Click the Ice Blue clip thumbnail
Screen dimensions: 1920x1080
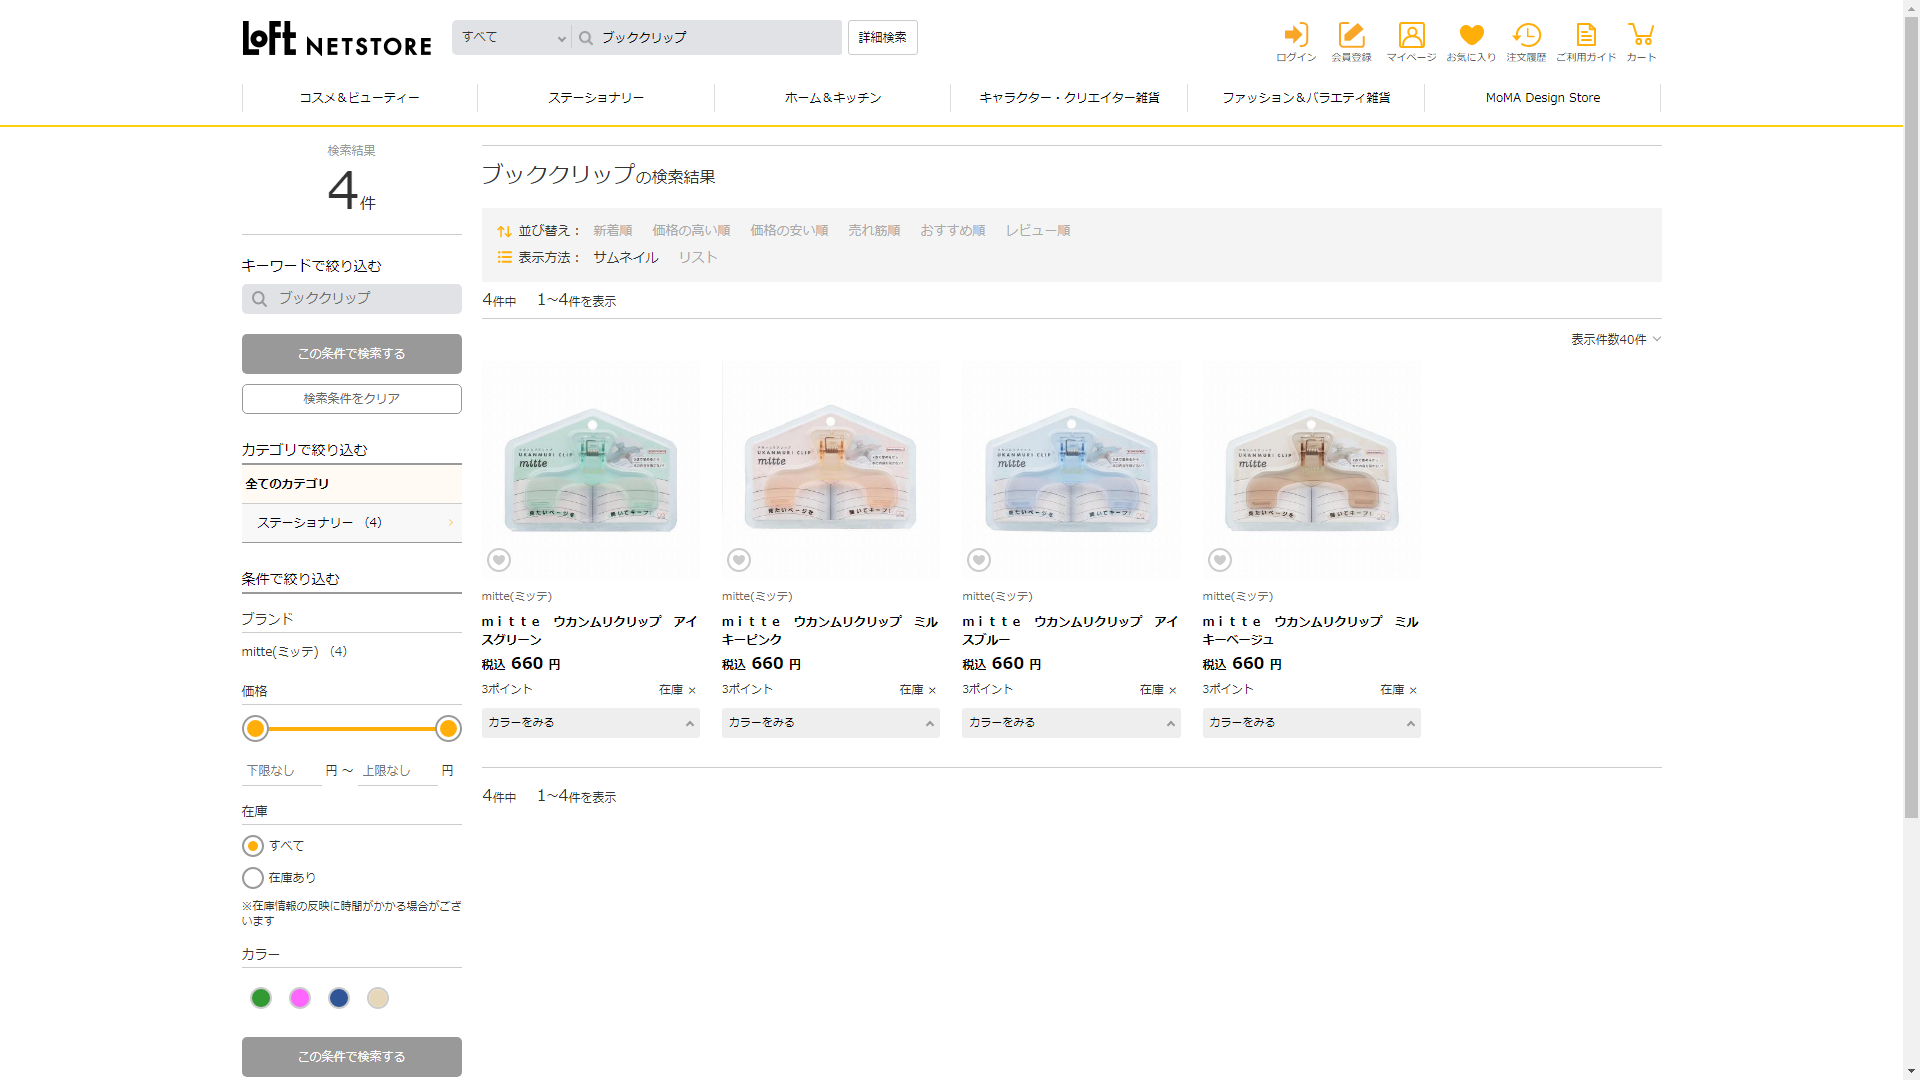tap(1071, 469)
